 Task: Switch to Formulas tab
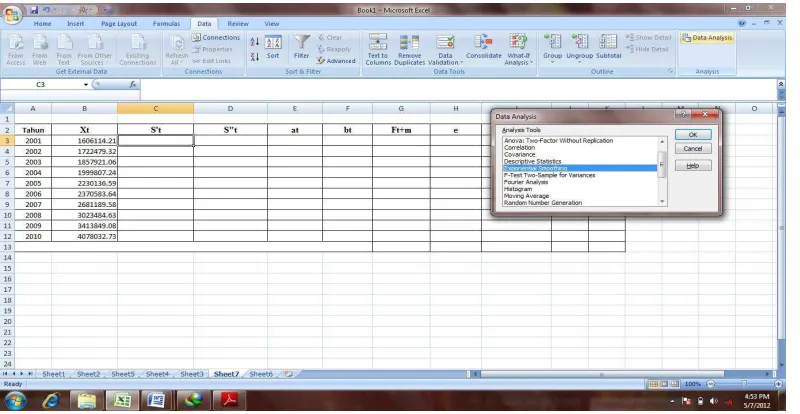166,23
